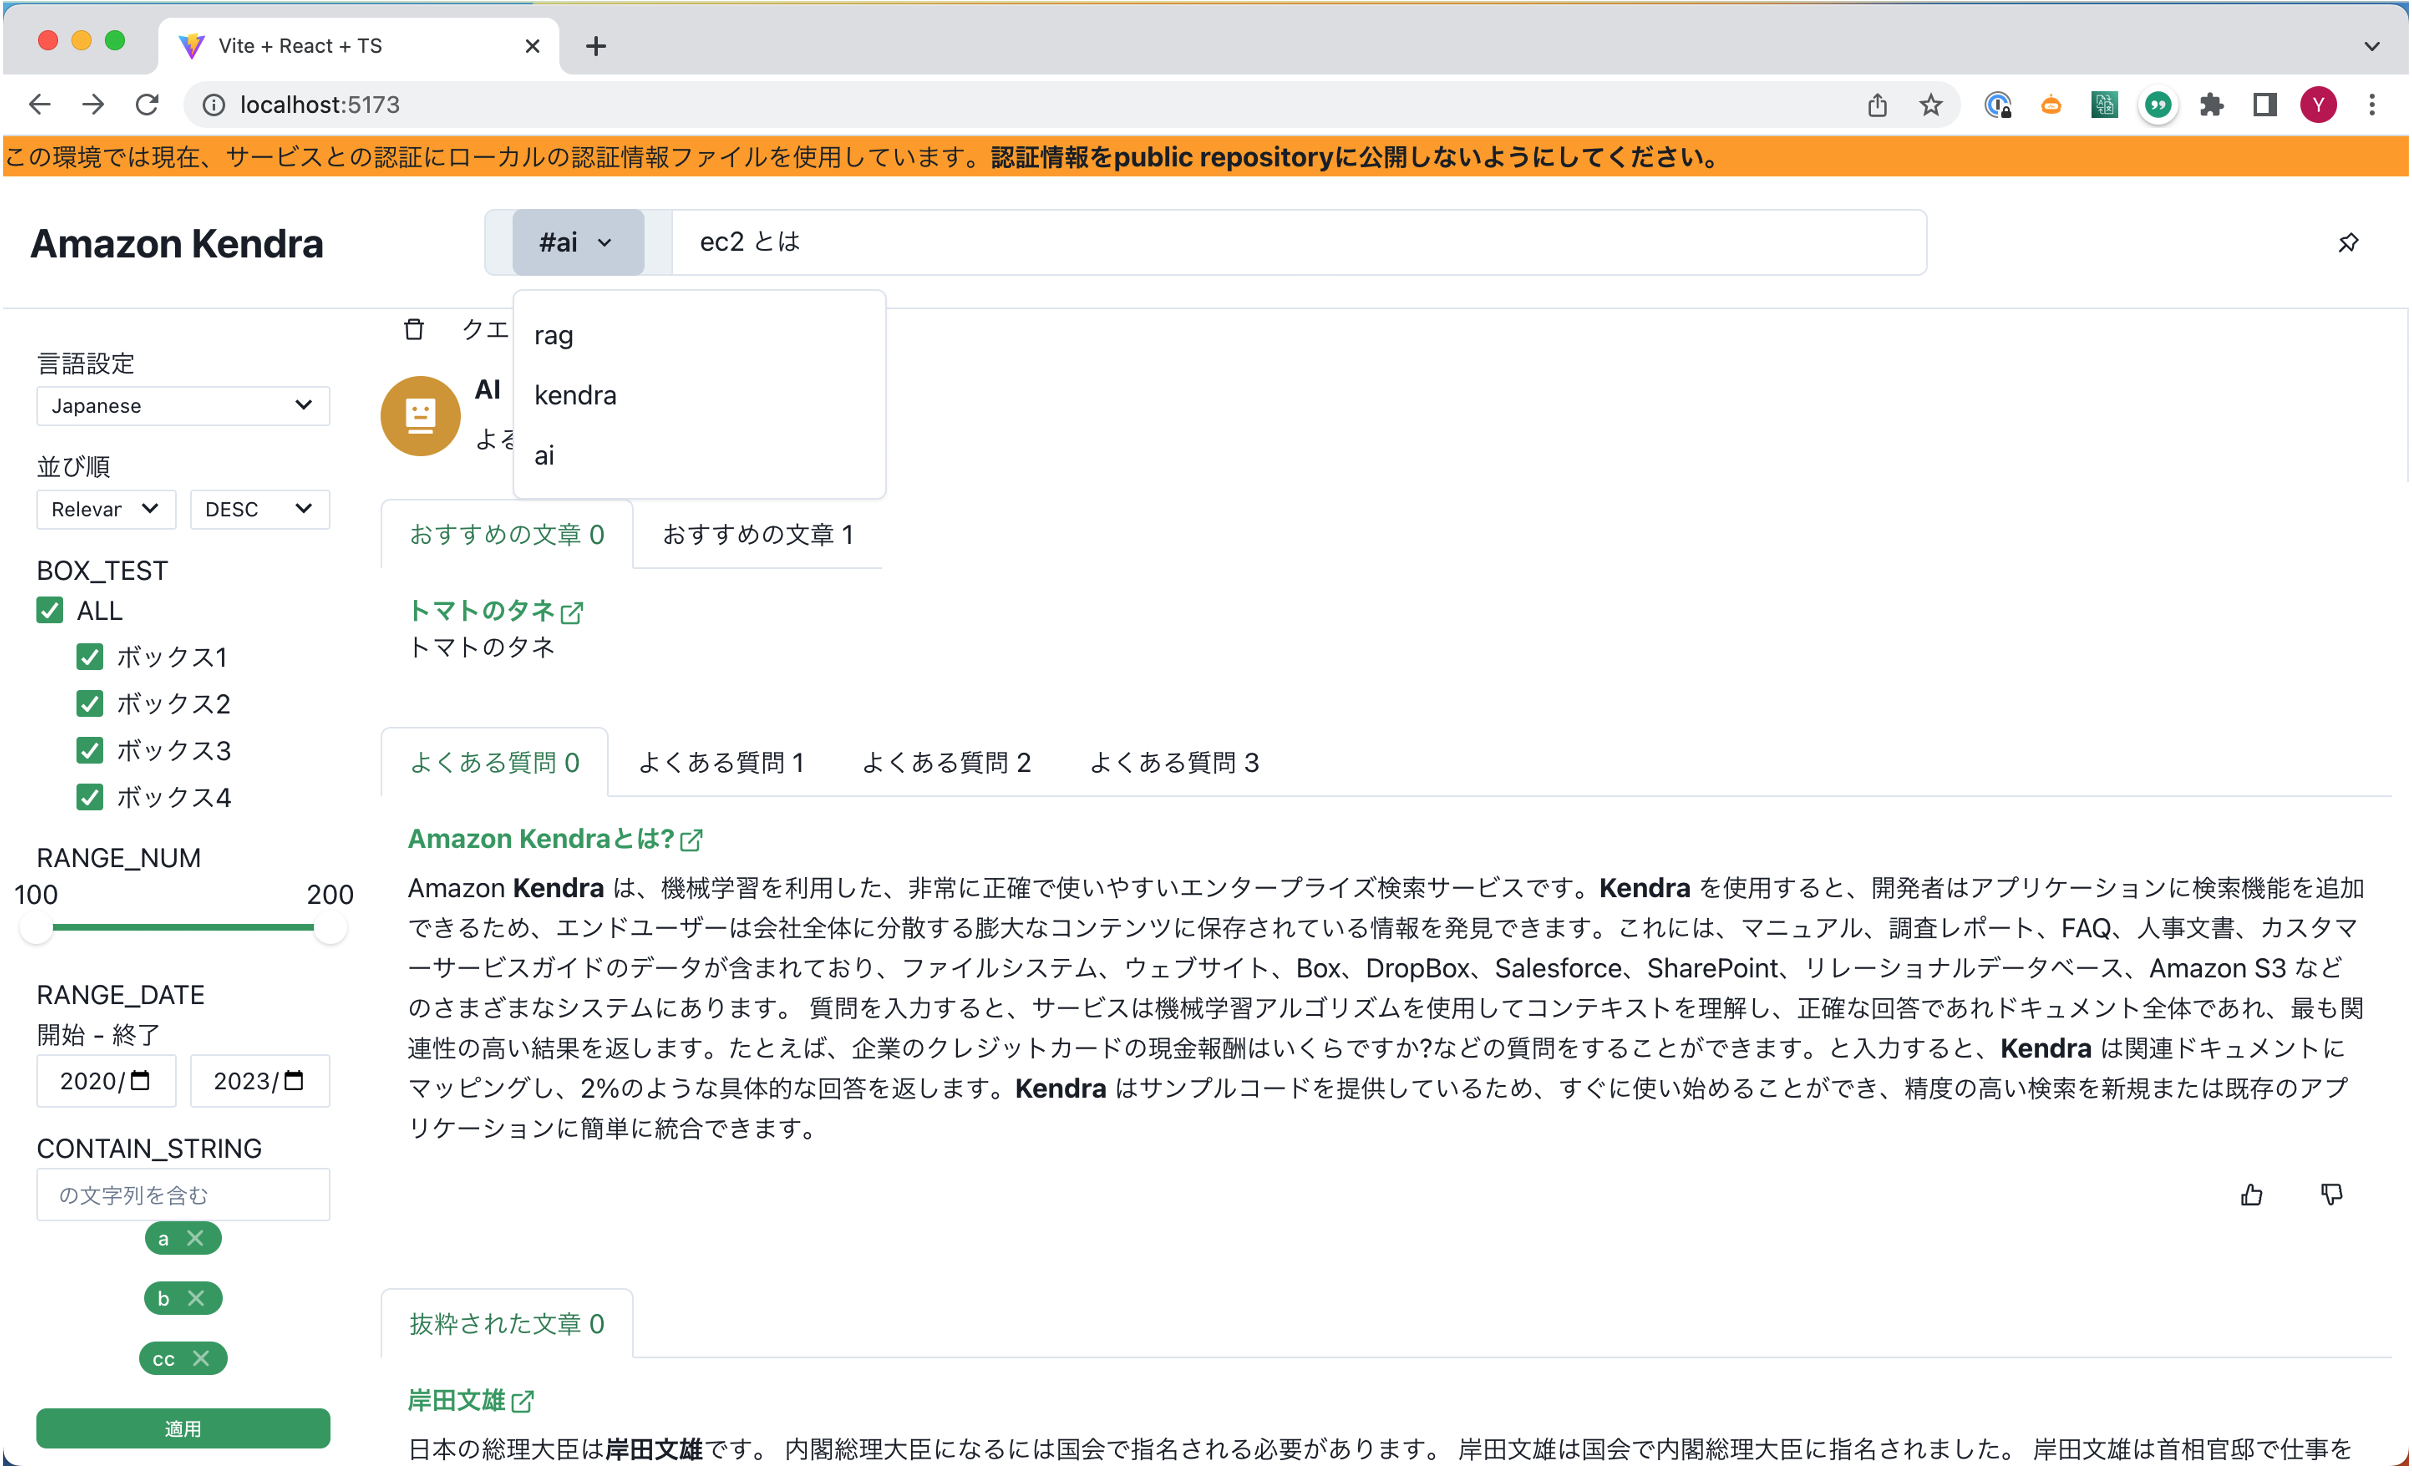Bookmark this page with the star icon
Viewport: 2412px width, 1484px height.
click(1930, 105)
